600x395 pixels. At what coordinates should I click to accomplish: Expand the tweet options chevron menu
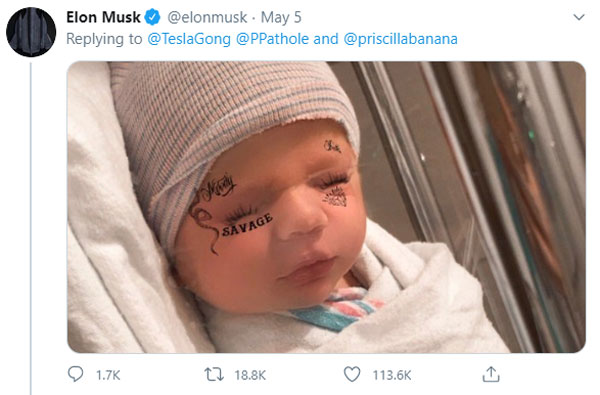(579, 17)
